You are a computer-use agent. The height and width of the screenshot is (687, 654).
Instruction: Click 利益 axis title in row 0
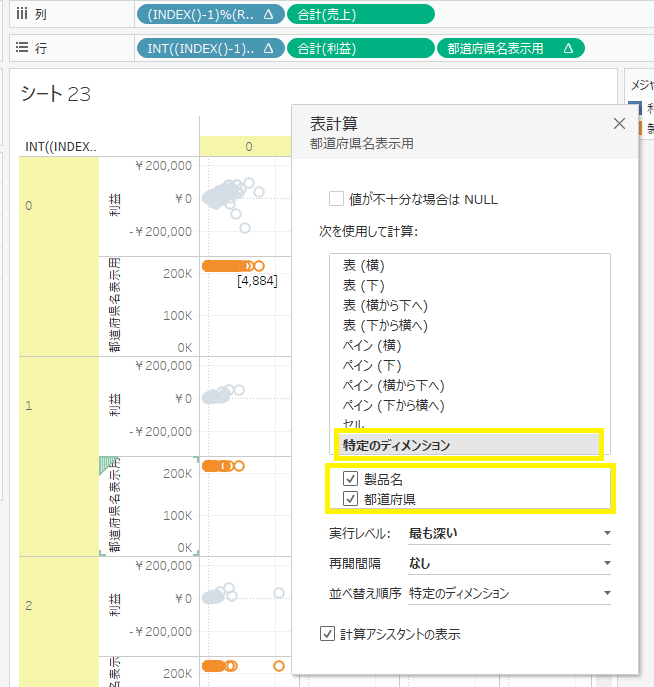coord(114,205)
